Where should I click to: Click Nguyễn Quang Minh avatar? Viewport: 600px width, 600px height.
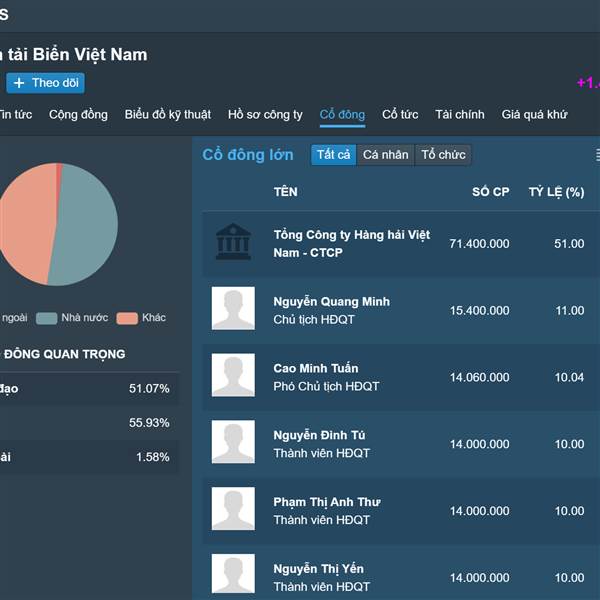[x=233, y=308]
